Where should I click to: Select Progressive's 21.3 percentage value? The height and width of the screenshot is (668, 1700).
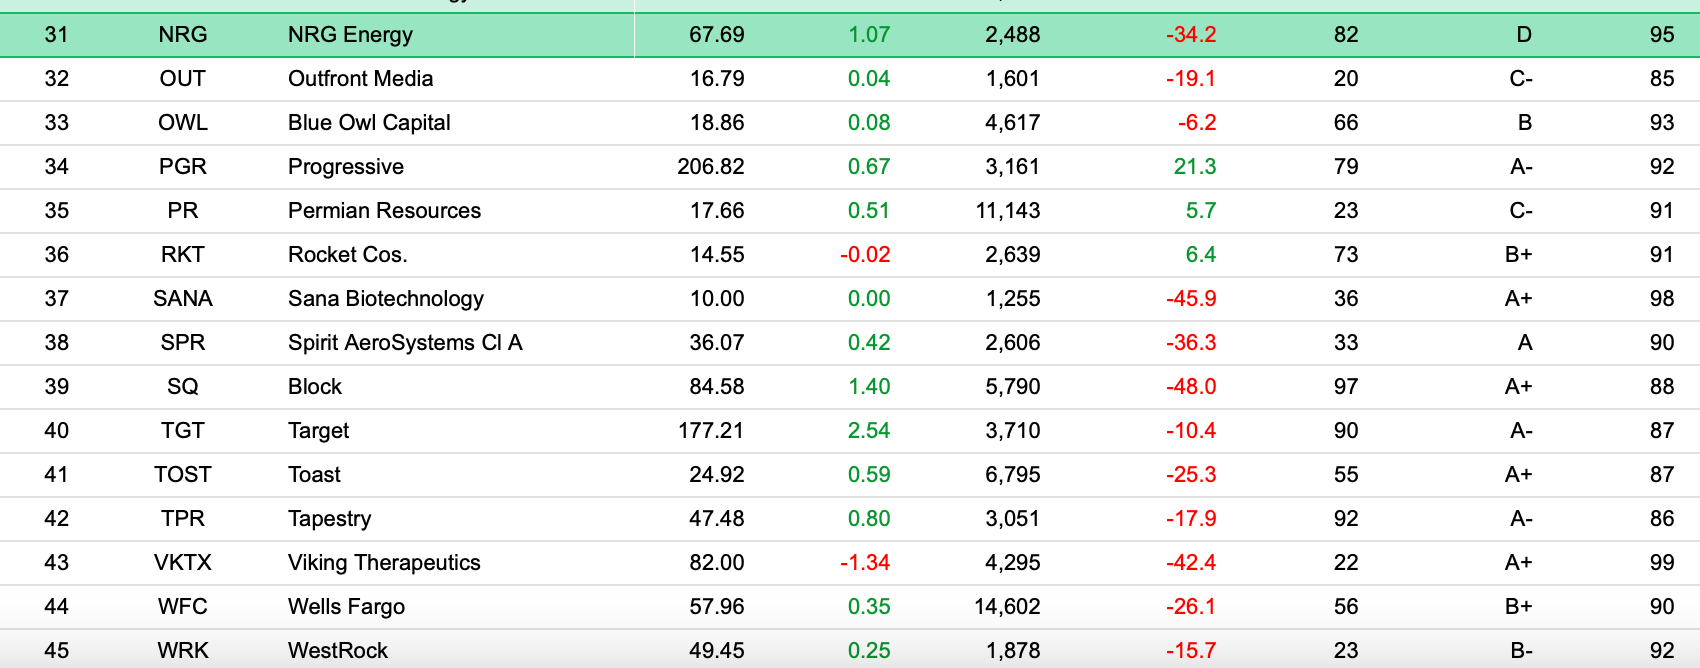(x=1194, y=167)
